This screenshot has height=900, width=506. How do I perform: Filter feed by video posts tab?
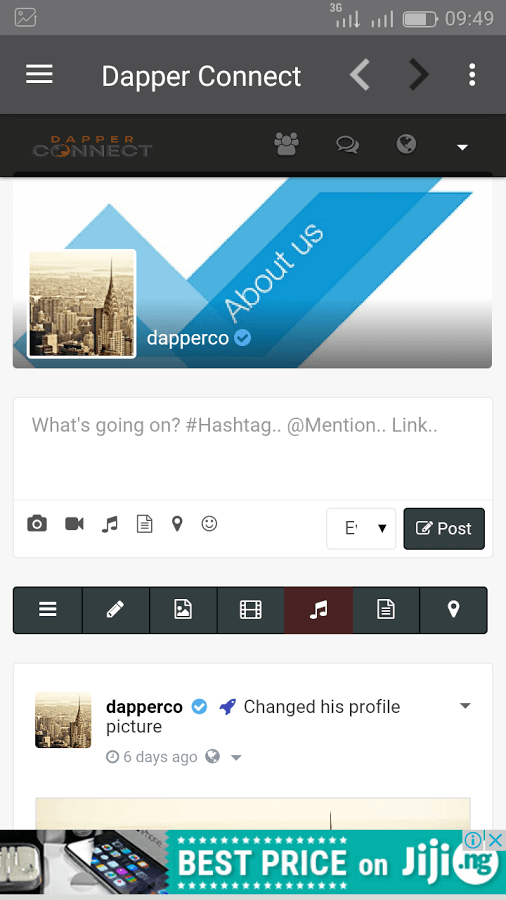point(251,610)
